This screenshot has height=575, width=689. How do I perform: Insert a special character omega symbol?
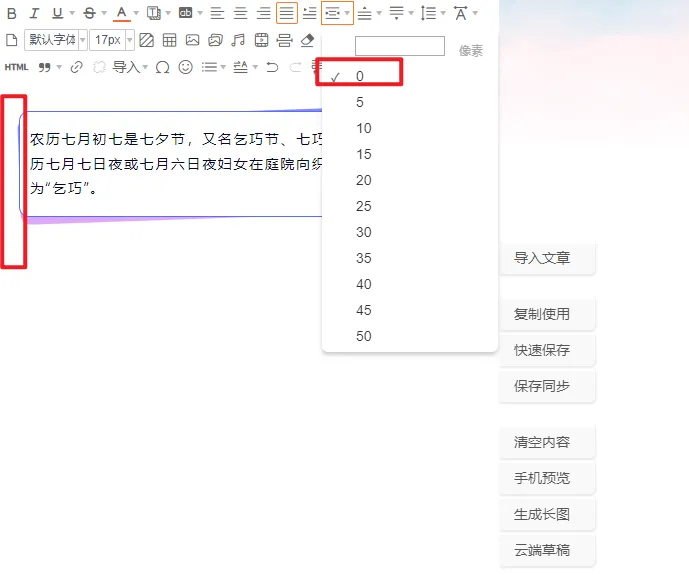pyautogui.click(x=163, y=67)
